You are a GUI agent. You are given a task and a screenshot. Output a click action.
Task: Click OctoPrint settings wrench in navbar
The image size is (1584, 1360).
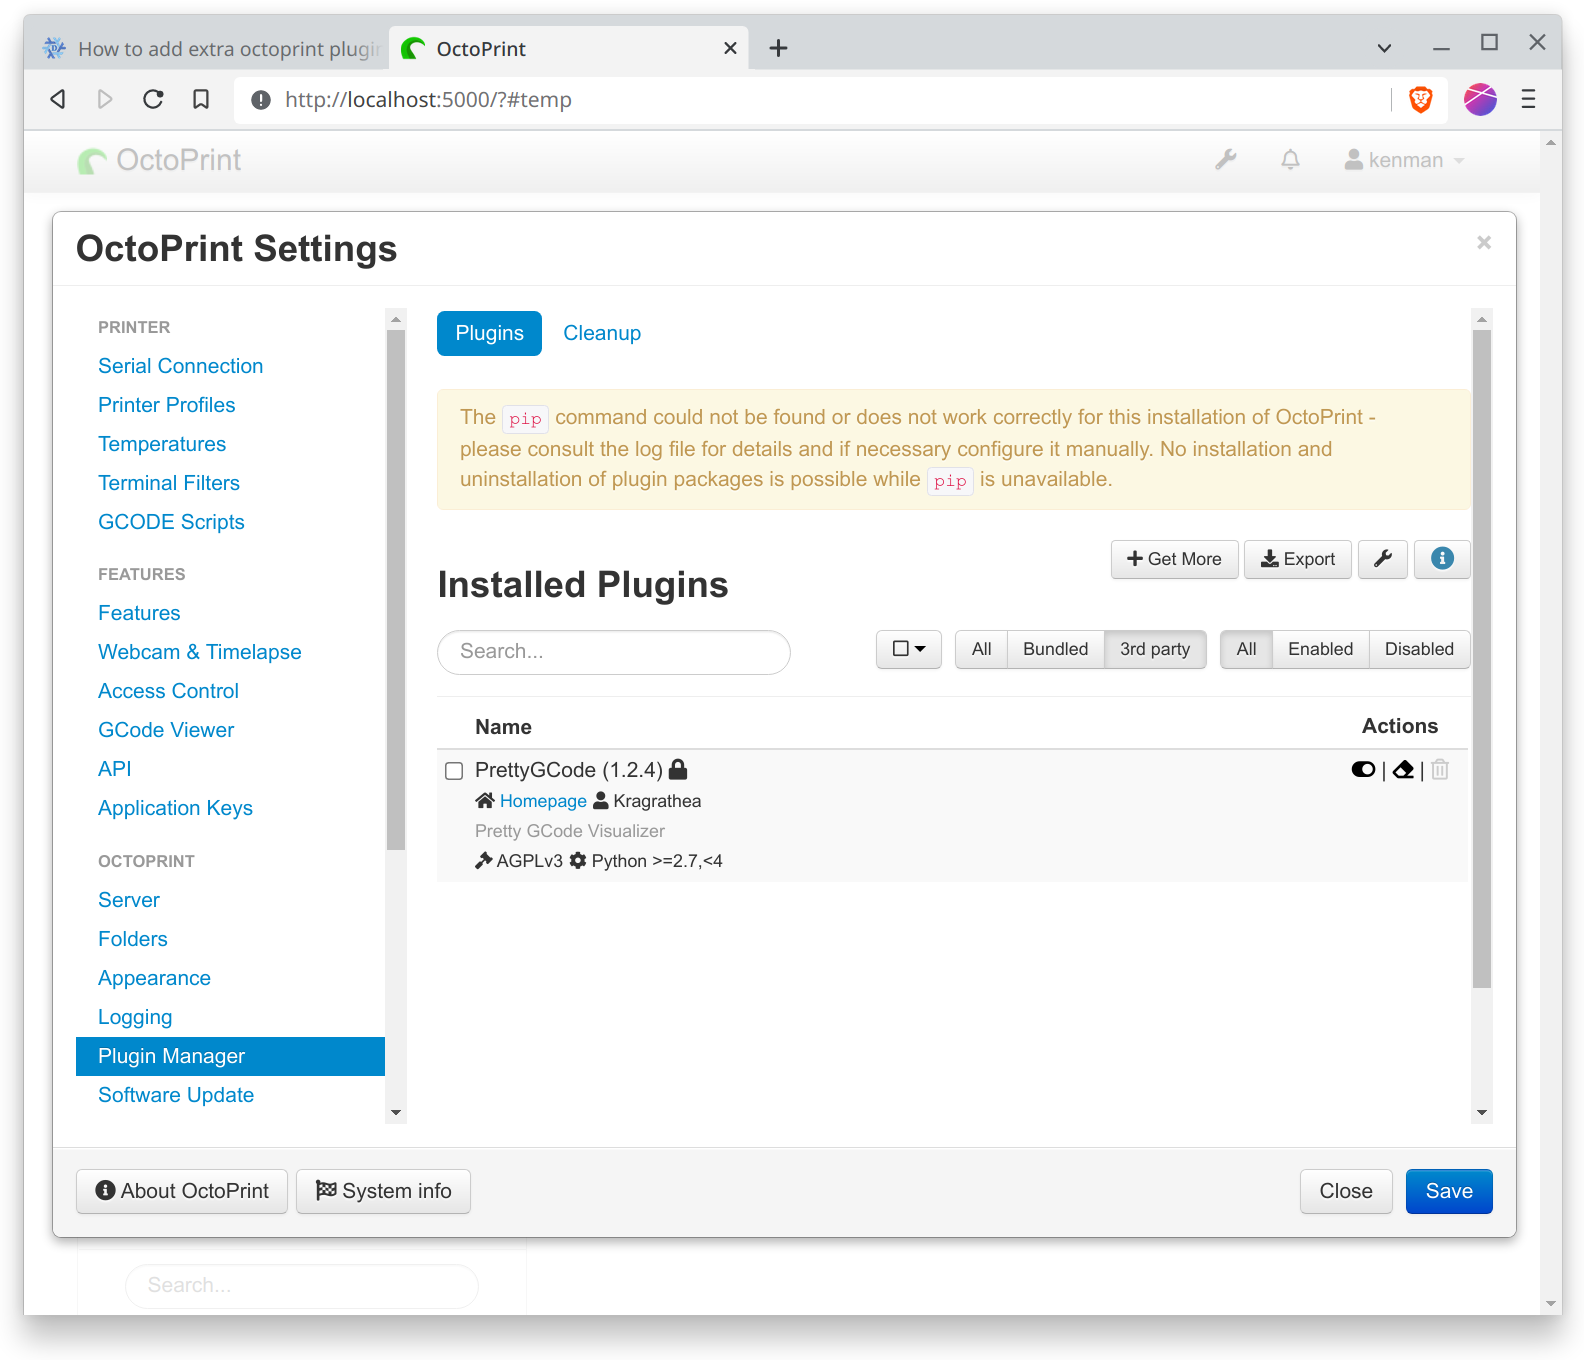(x=1226, y=160)
